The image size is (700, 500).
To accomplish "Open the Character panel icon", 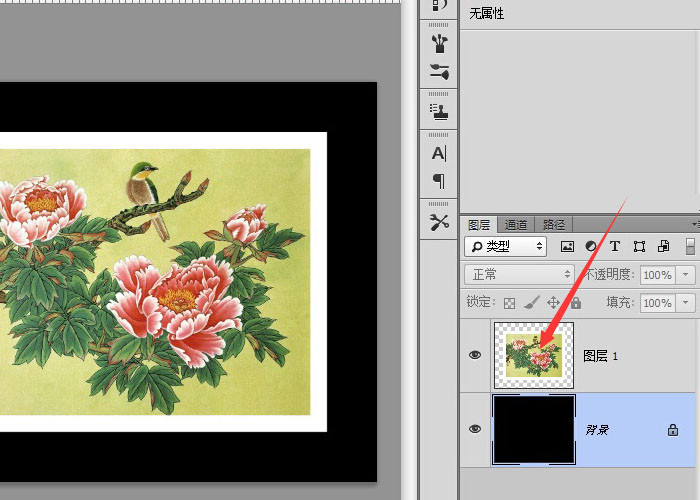I will click(x=439, y=153).
